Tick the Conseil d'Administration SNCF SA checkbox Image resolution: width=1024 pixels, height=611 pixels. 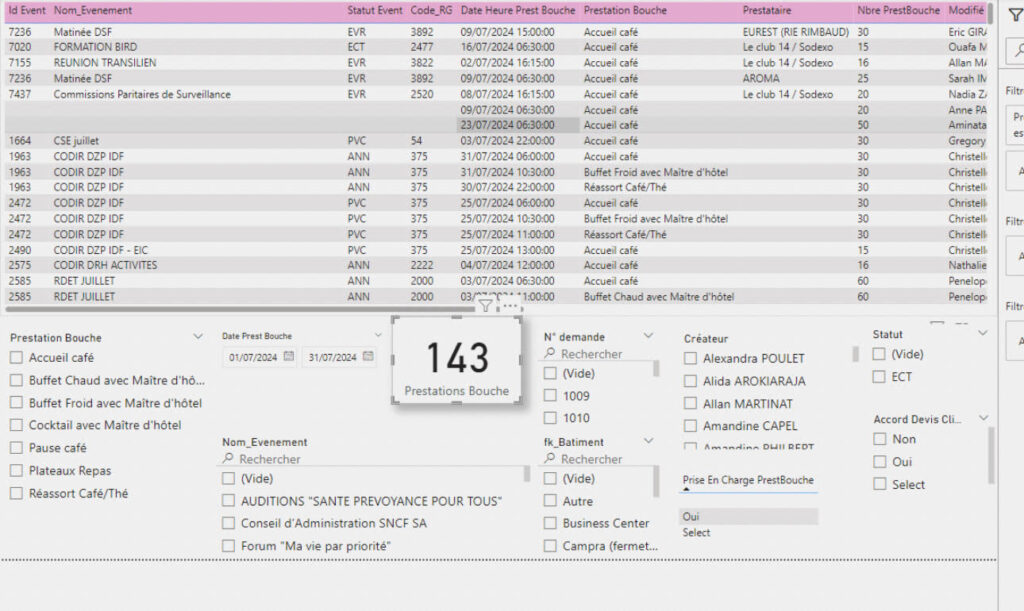[x=228, y=523]
